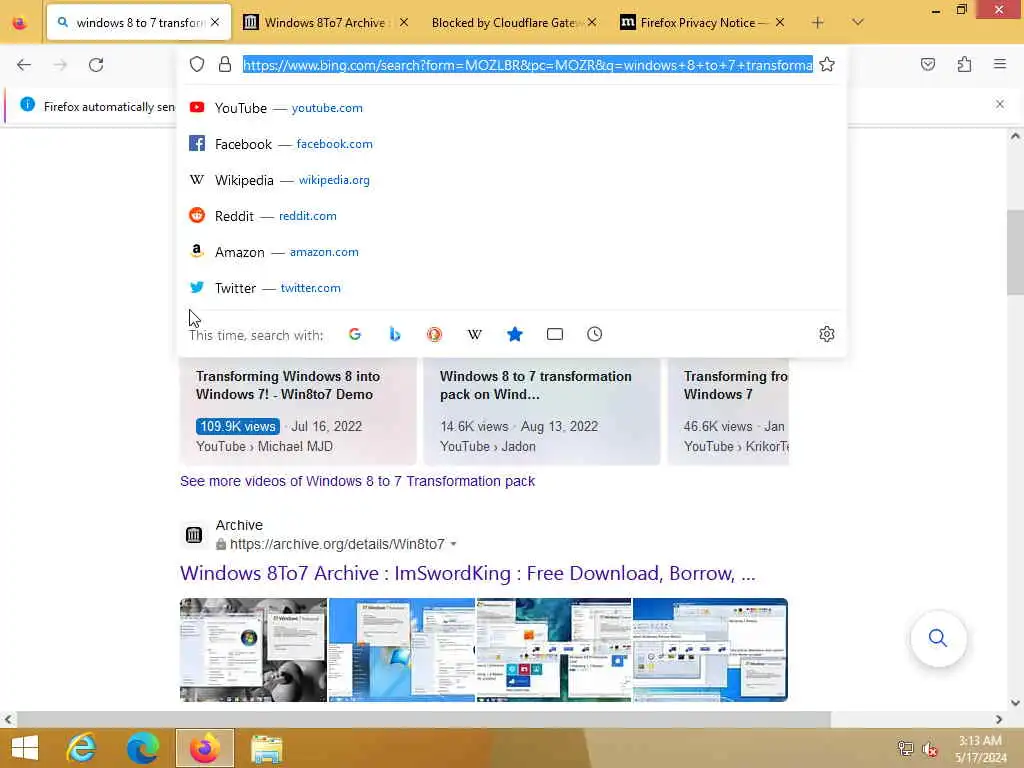This screenshot has width=1024, height=768.
Task: Close the Windows 8To7 Archive tab
Action: click(404, 23)
